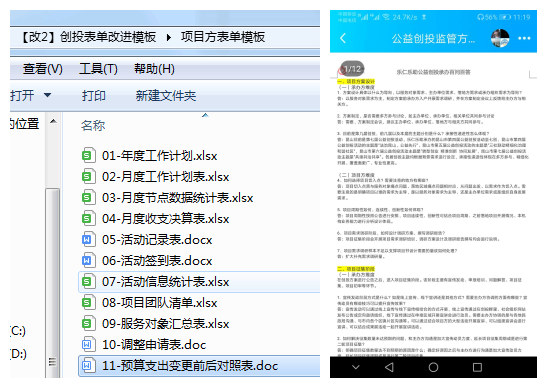Click the scroll up arrow of navigation pane
The height and width of the screenshot is (388, 547).
point(53,121)
